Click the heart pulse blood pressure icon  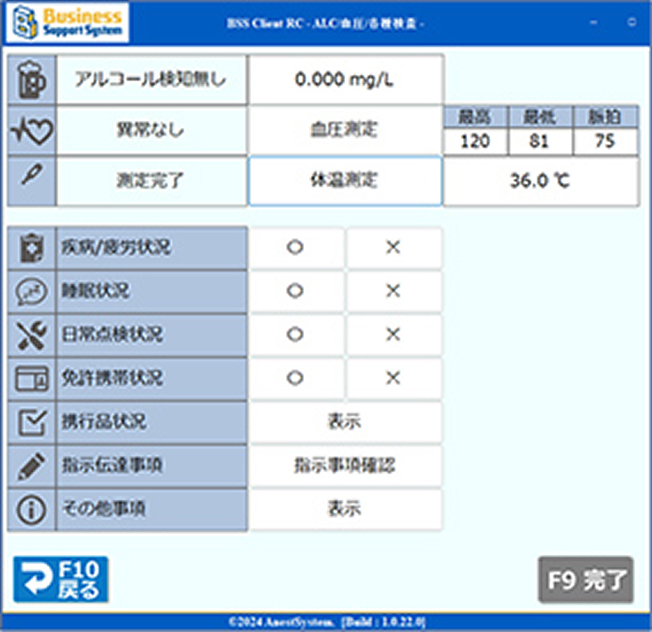click(x=32, y=130)
